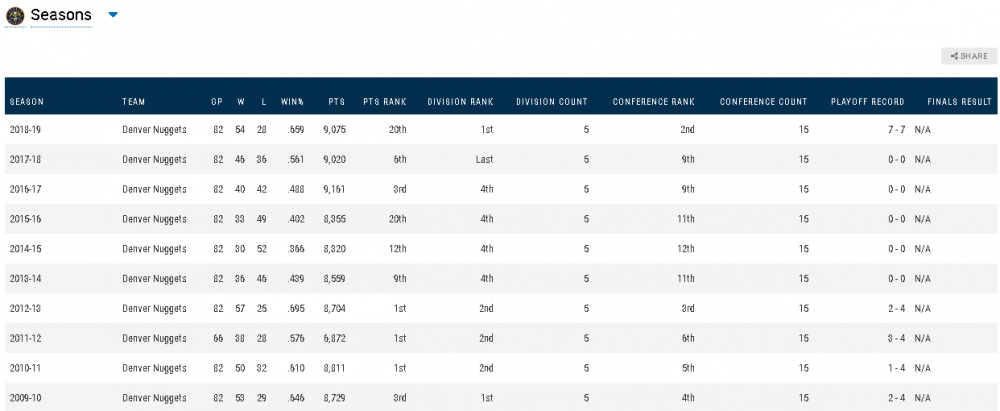The width and height of the screenshot is (1000, 411).
Task: Open the 2018-19 season link
Action: 25,129
